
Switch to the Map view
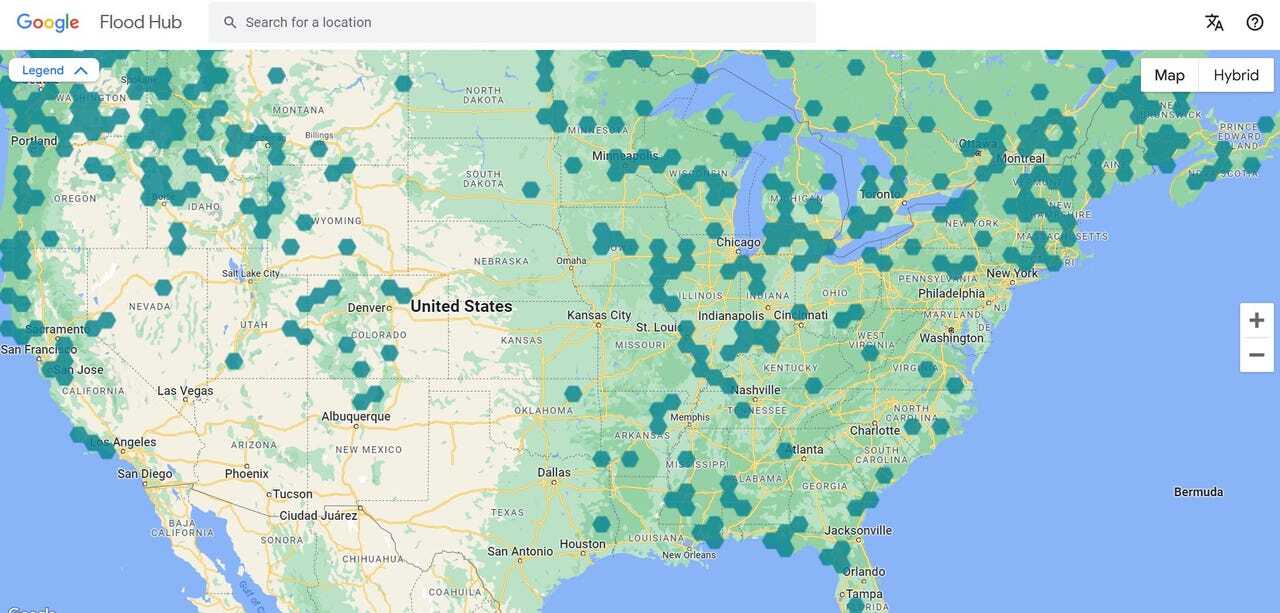(x=1169, y=75)
